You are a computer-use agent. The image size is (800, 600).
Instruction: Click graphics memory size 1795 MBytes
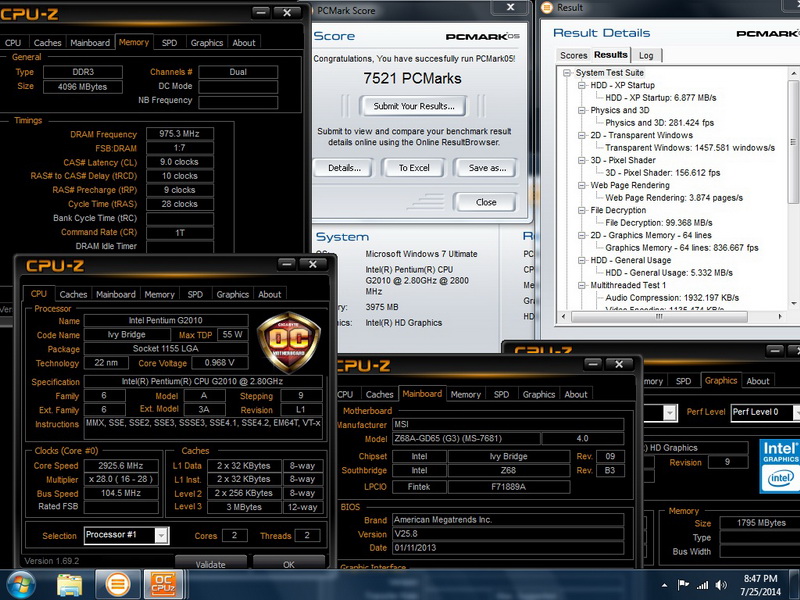point(760,522)
